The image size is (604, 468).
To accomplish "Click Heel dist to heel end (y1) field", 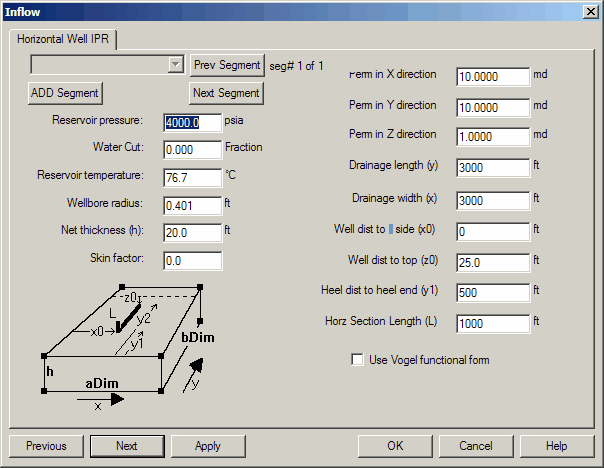I will (x=493, y=293).
